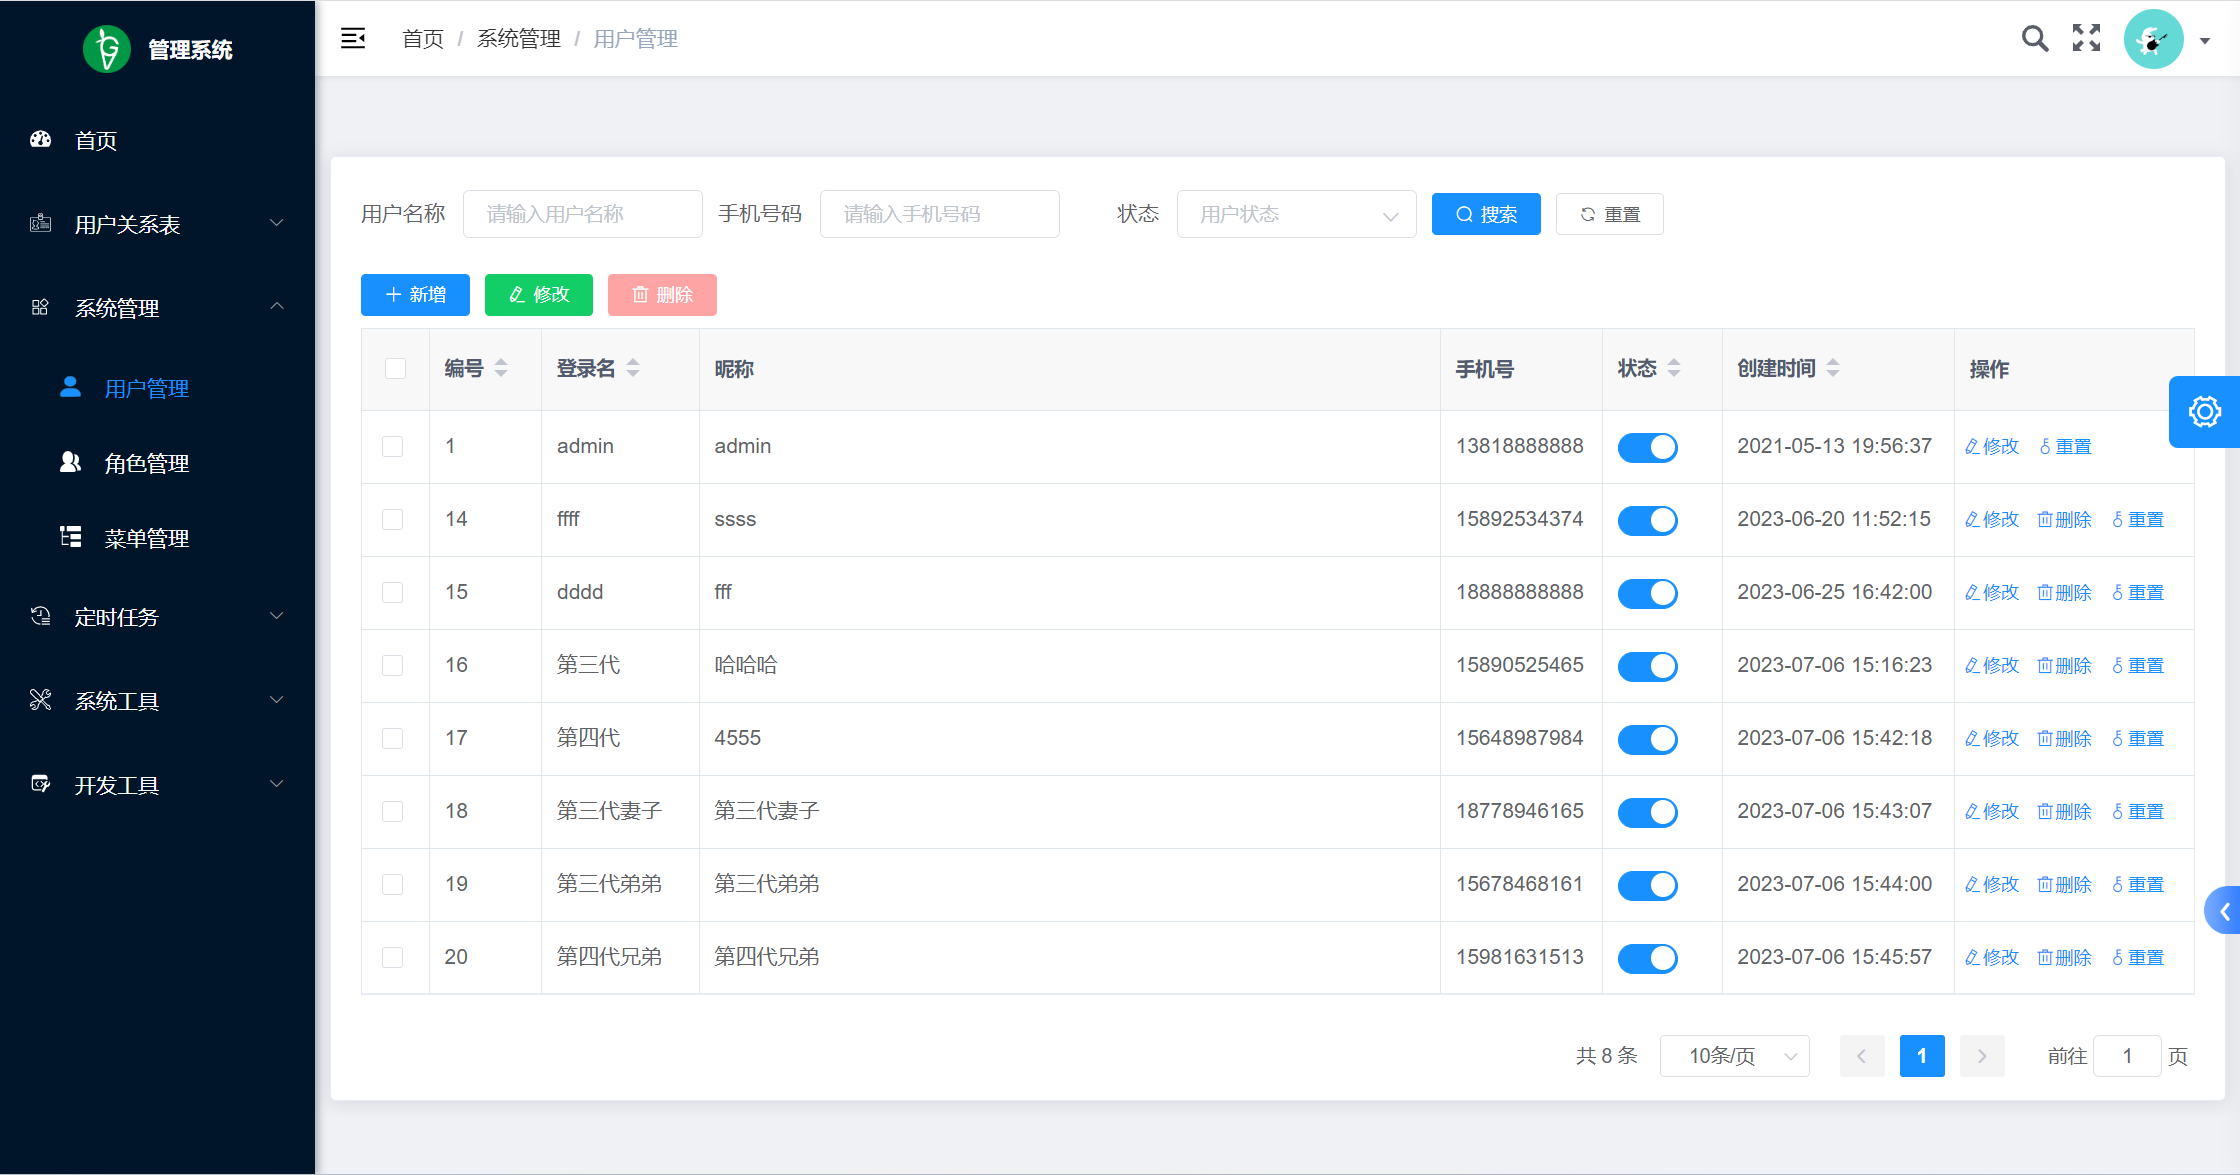Image resolution: width=2240 pixels, height=1175 pixels.
Task: Click the 请输入手机号码 input field
Action: pyautogui.click(x=939, y=215)
